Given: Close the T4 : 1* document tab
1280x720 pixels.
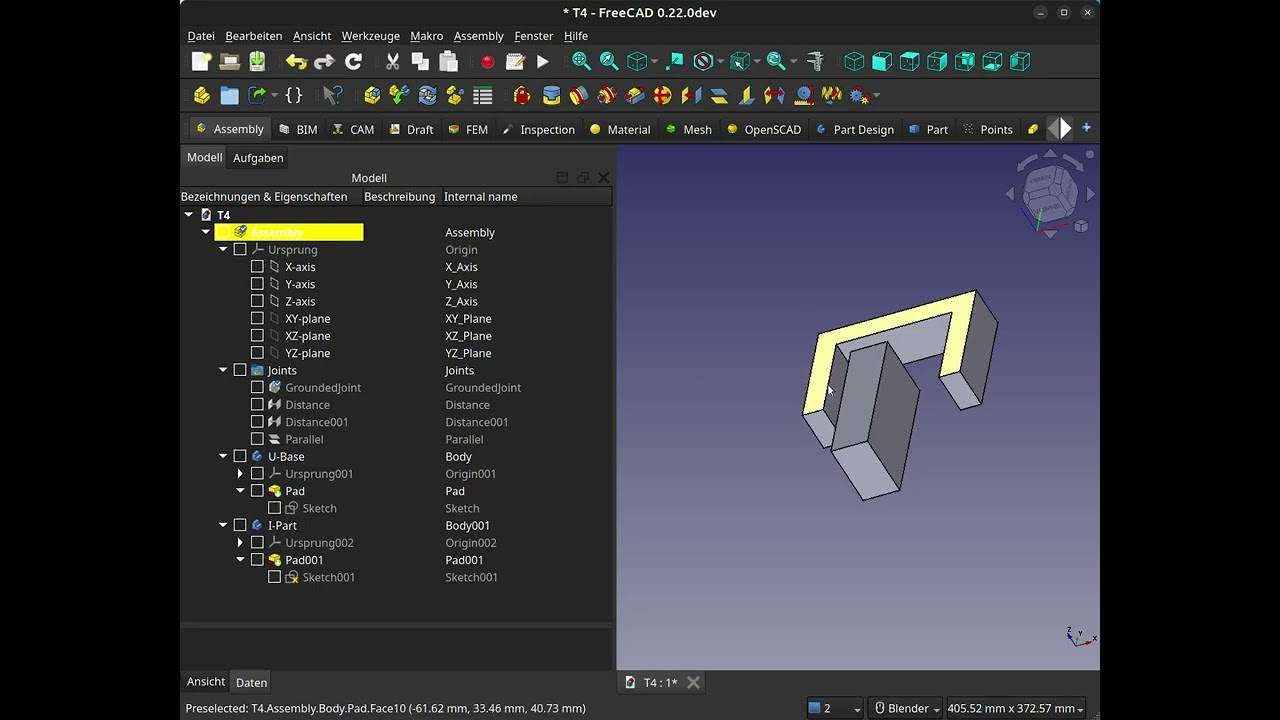Looking at the screenshot, I should tap(693, 682).
